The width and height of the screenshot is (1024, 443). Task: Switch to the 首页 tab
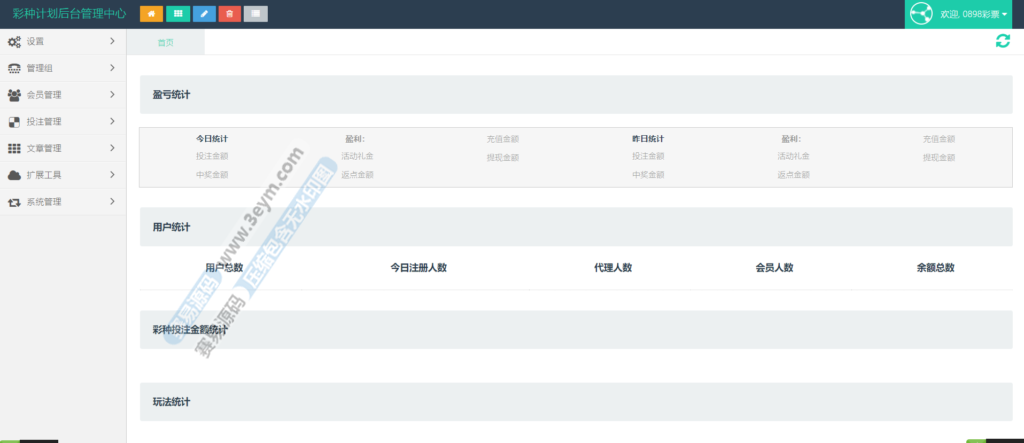point(166,42)
